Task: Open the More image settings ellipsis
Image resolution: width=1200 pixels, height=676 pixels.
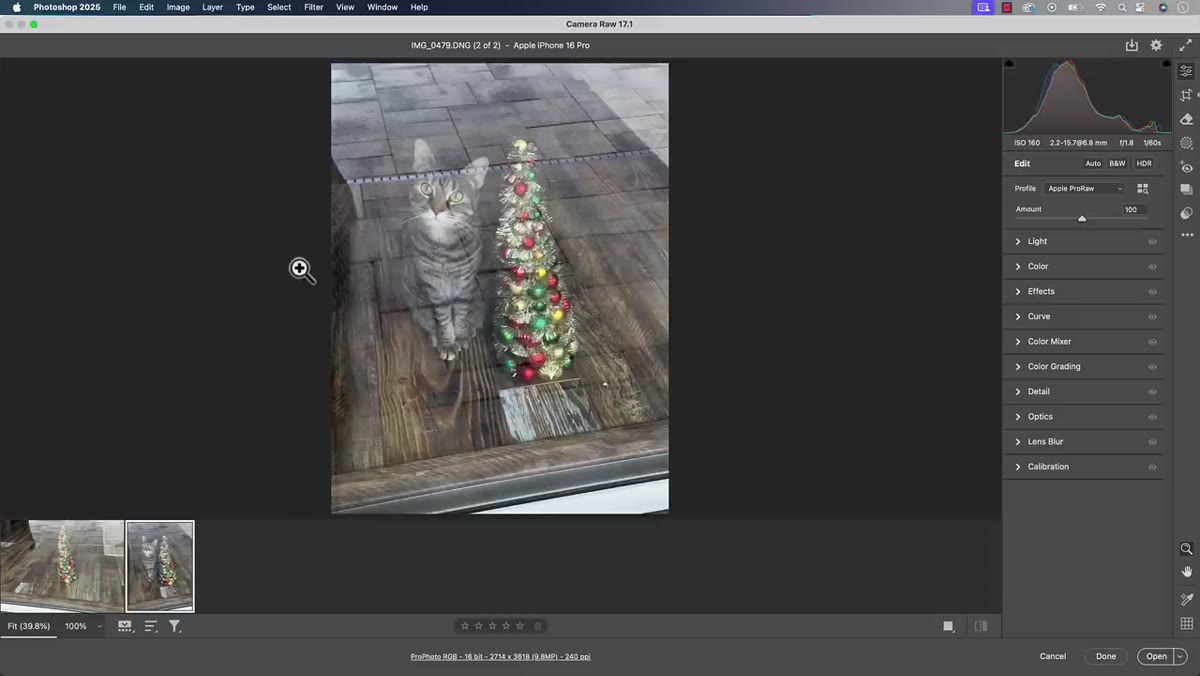Action: (1186, 235)
